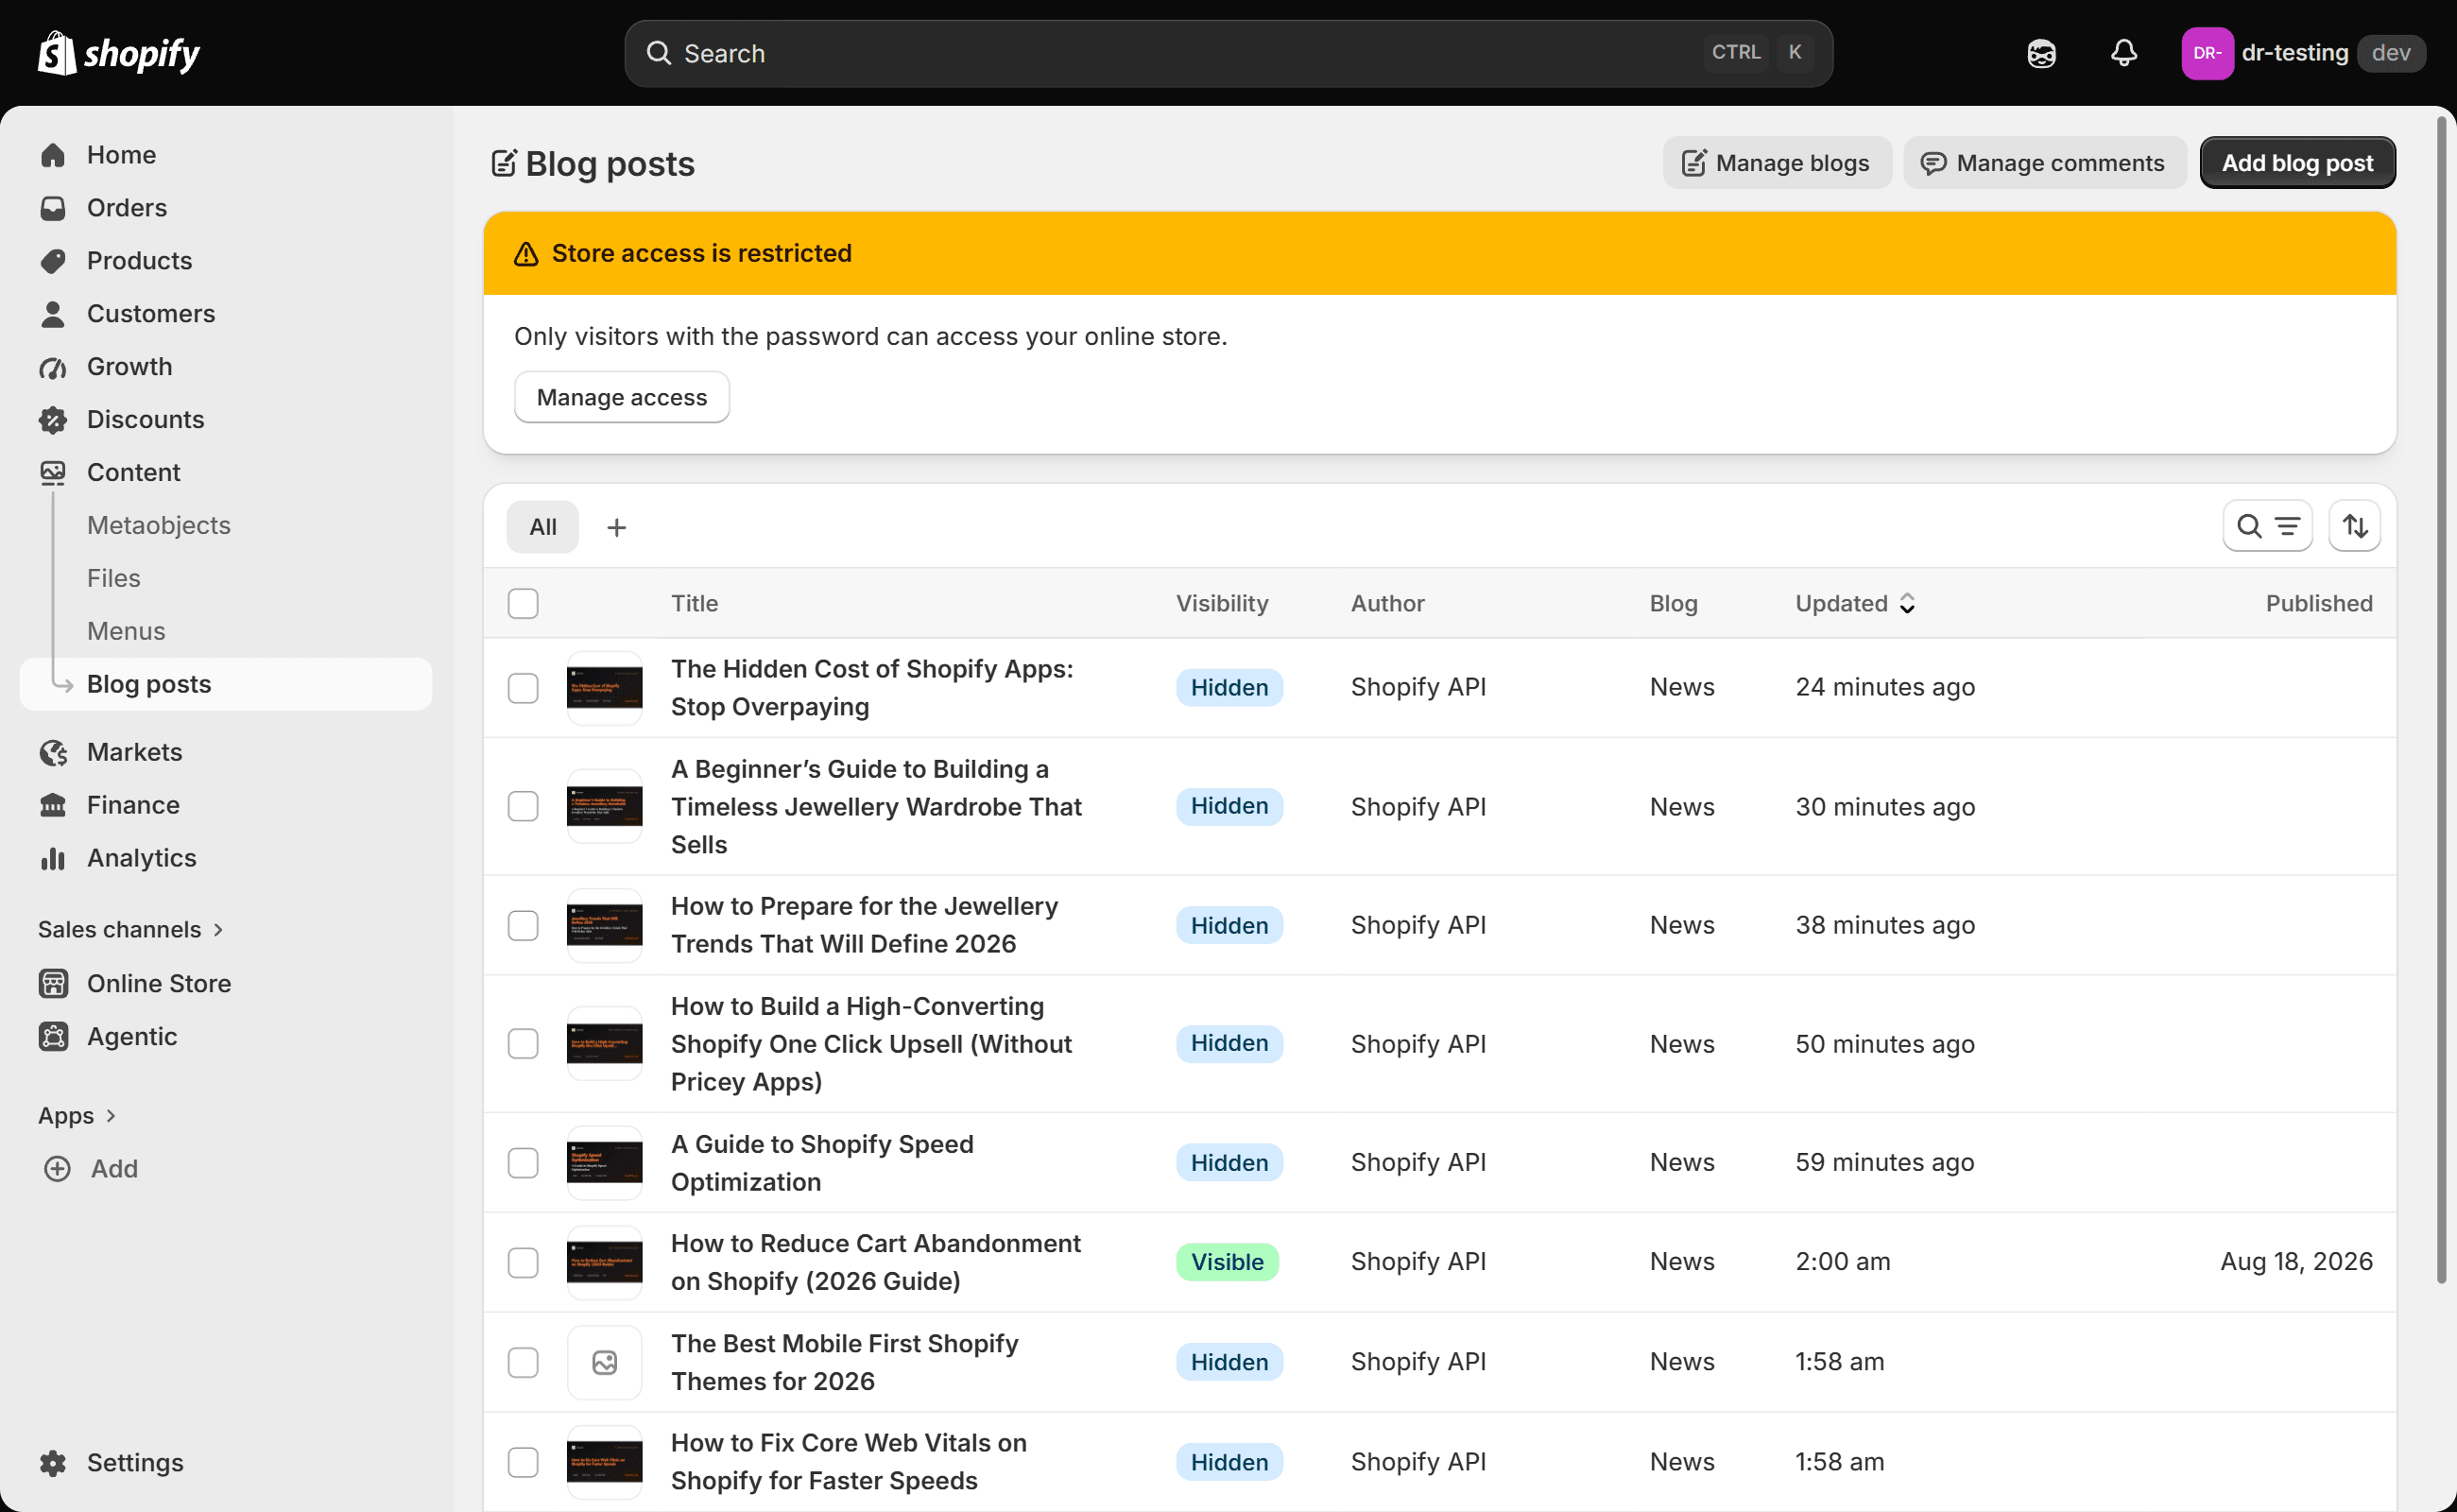Click the search magnifier icon in top bar
2457x1512 pixels.
pyautogui.click(x=658, y=53)
